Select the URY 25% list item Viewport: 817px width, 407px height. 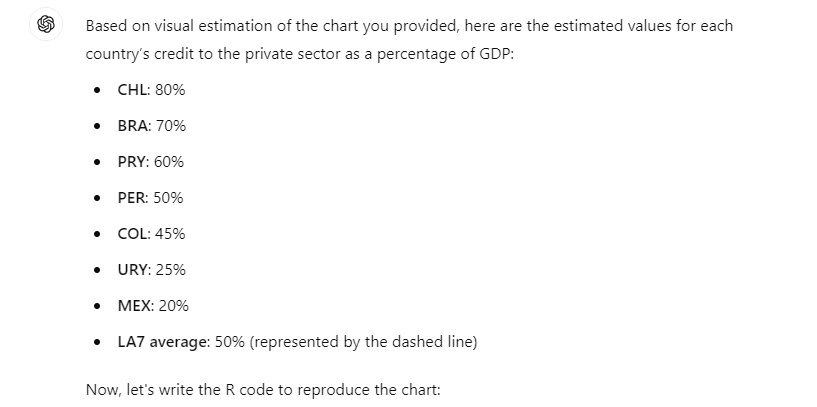pos(152,270)
